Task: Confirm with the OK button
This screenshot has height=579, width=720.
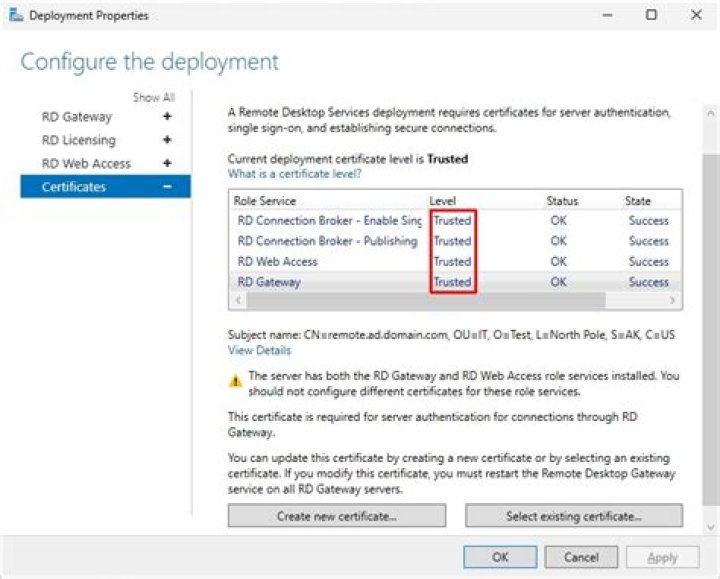Action: point(500,557)
